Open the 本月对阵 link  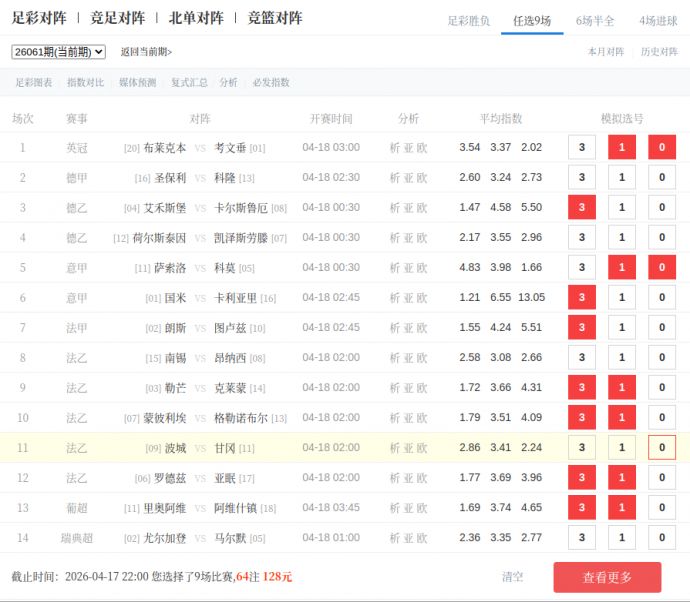[x=606, y=52]
